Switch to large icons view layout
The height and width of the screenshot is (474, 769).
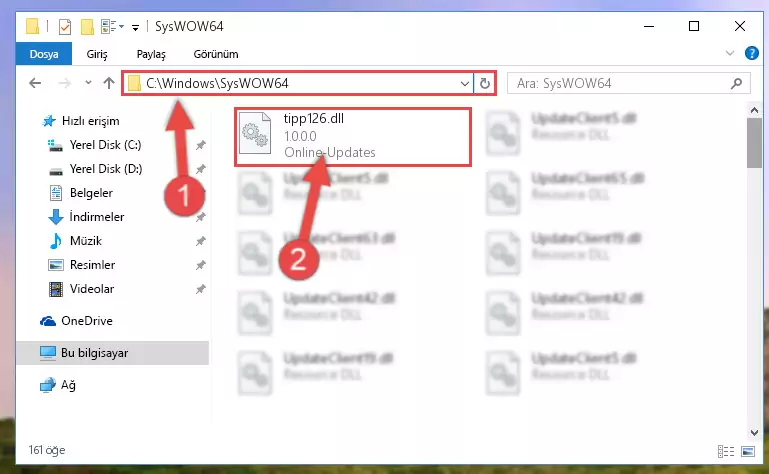pyautogui.click(x=748, y=451)
